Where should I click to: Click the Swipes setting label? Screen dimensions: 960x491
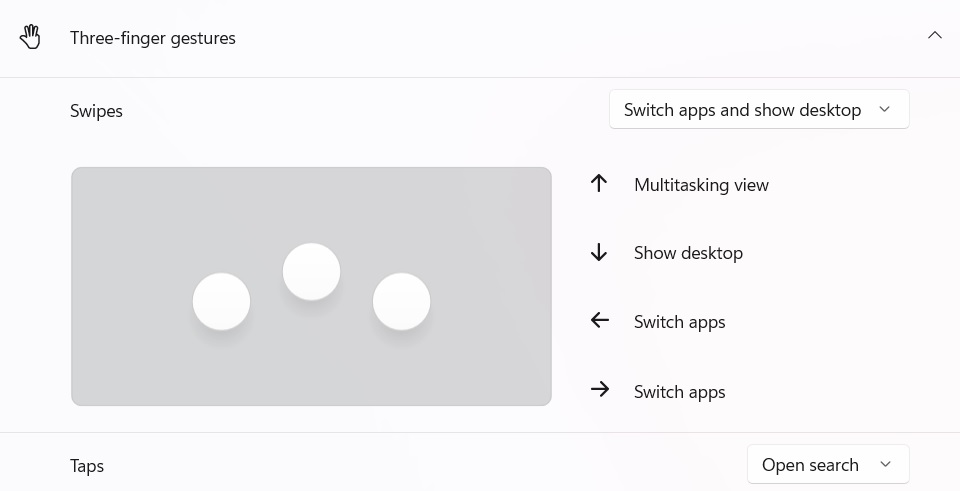point(96,111)
